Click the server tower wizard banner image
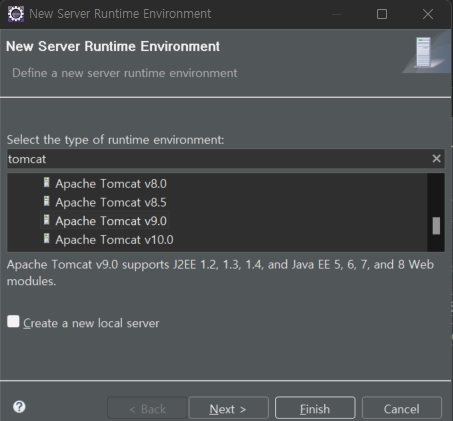Image resolution: width=453 pixels, height=421 pixels. (x=427, y=52)
